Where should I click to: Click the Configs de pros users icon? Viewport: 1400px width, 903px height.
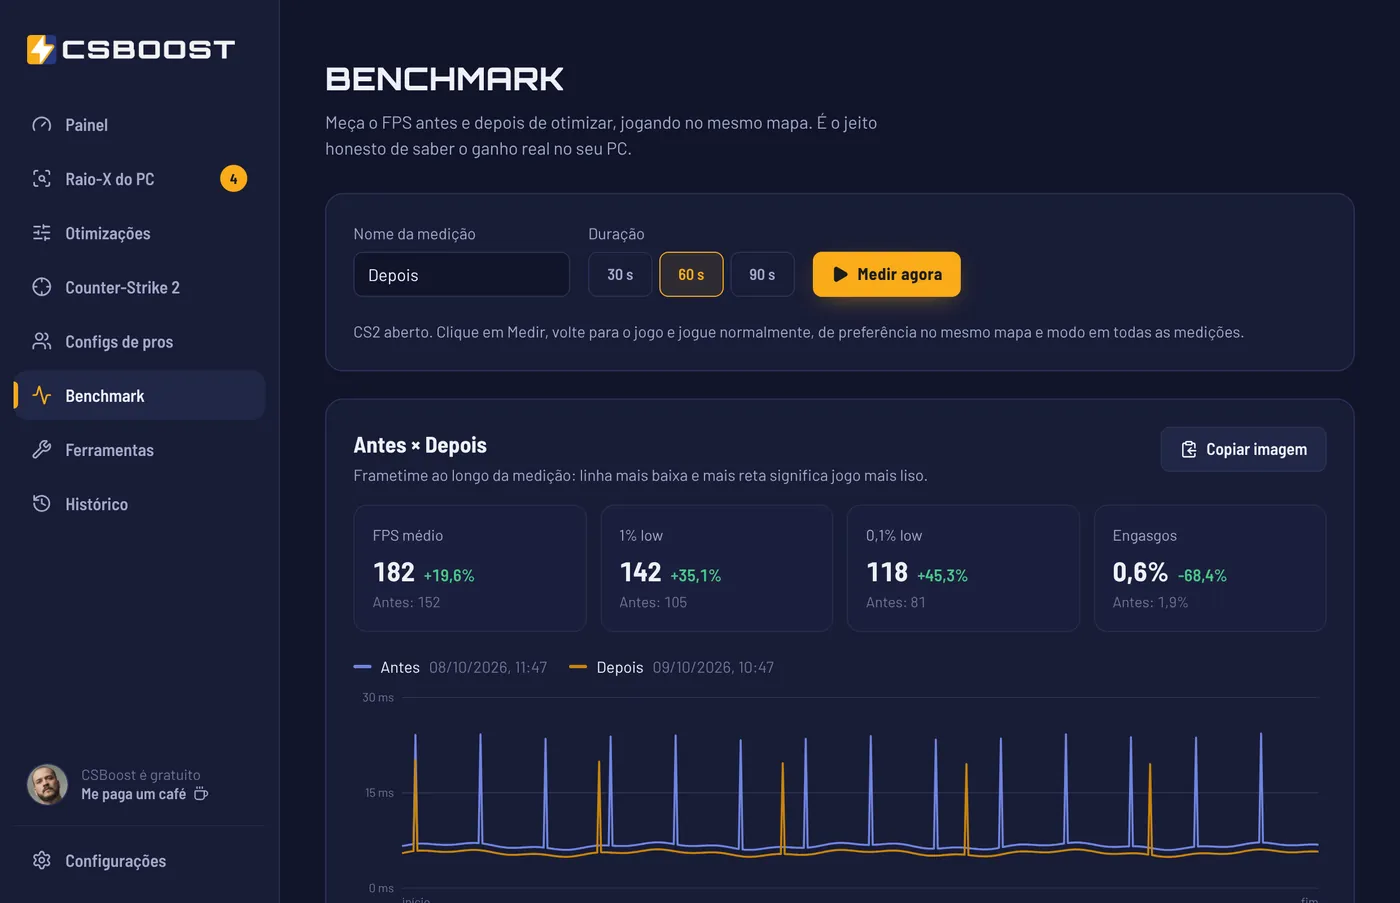click(42, 341)
